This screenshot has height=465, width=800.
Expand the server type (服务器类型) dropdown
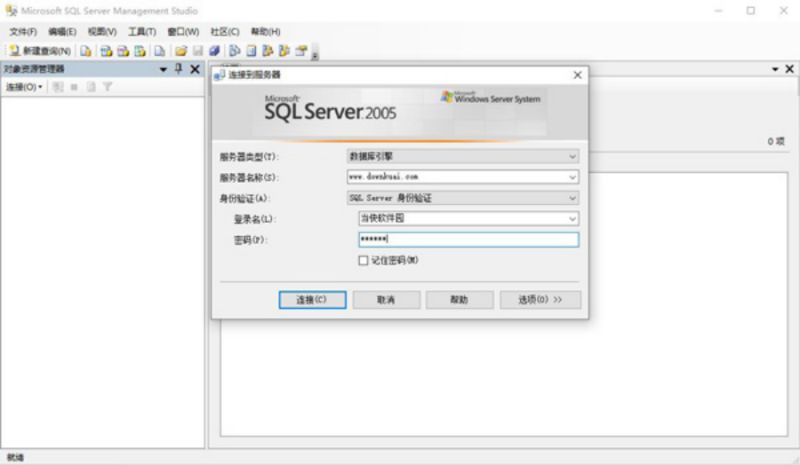572,156
